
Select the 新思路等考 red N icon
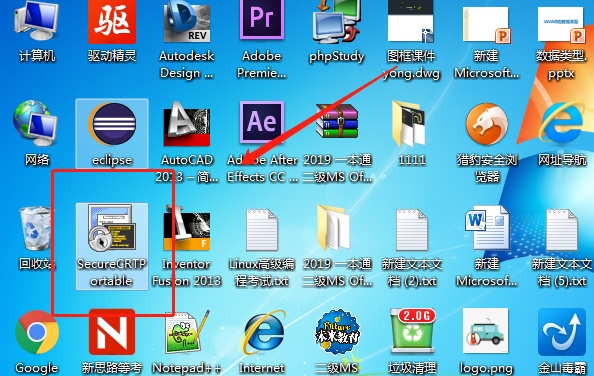112,332
